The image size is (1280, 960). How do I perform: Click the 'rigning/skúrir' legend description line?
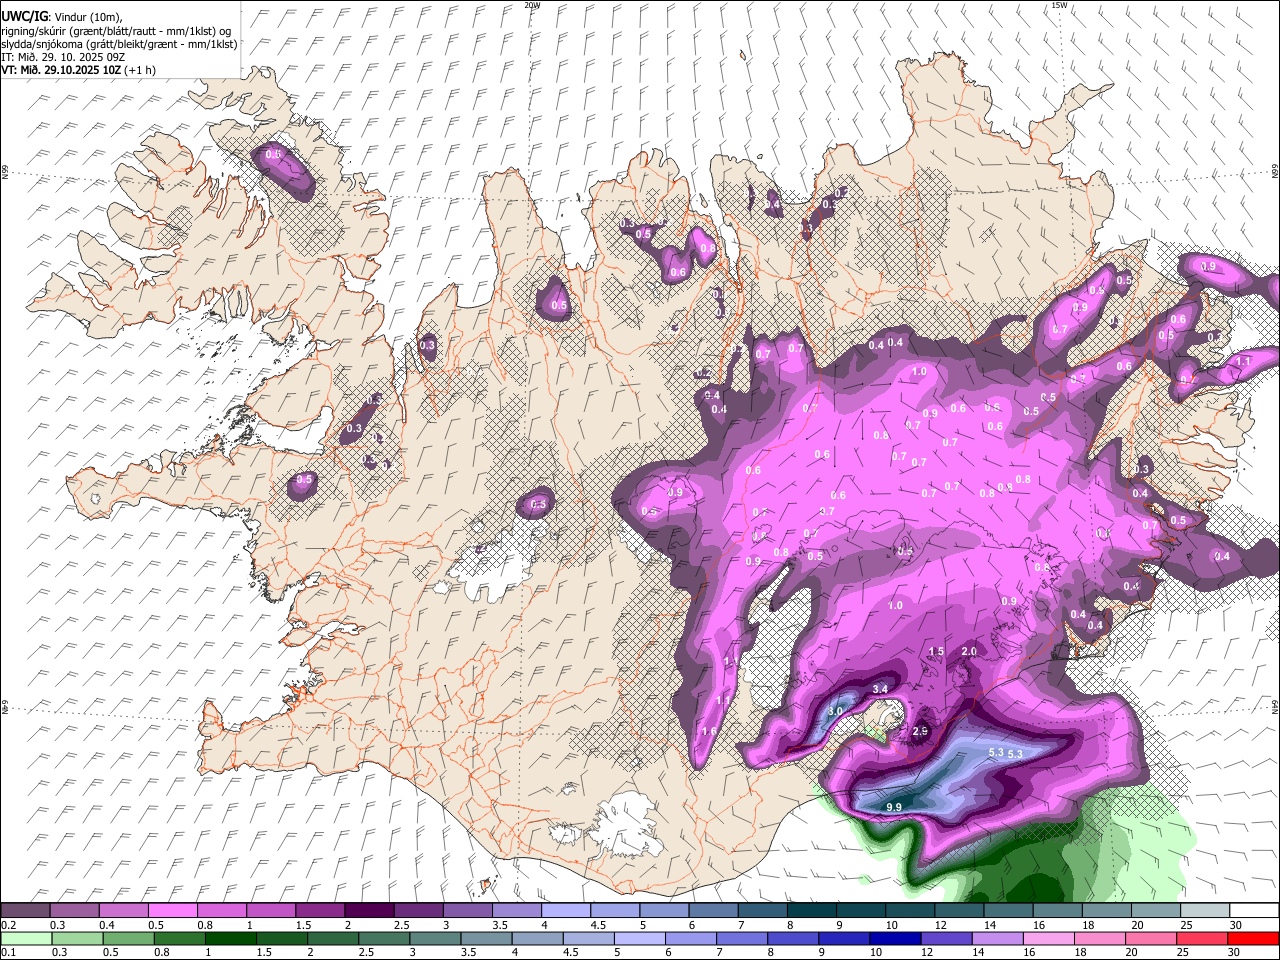pyautogui.click(x=117, y=30)
